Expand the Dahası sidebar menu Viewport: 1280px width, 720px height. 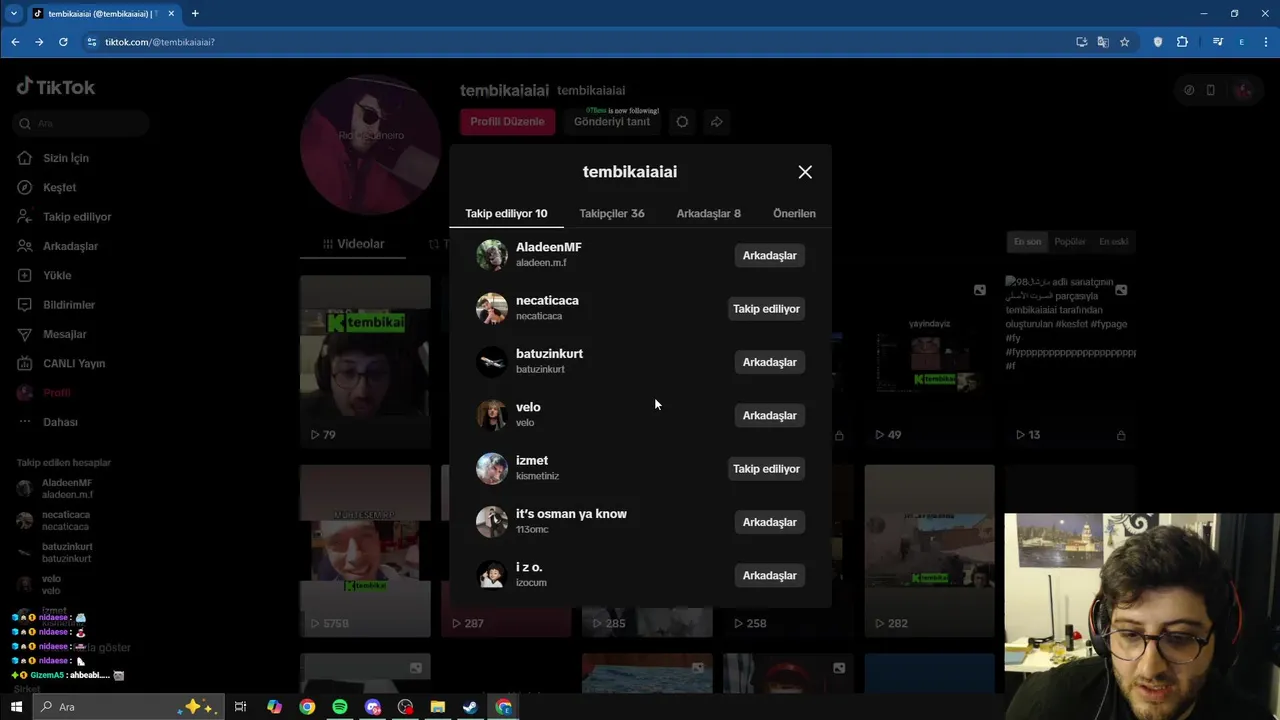60,422
